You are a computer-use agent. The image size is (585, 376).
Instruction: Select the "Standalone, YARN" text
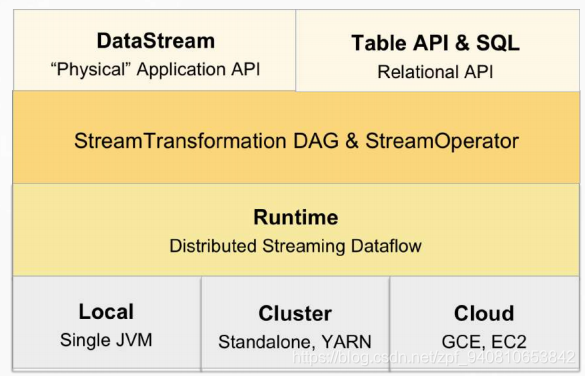point(295,342)
